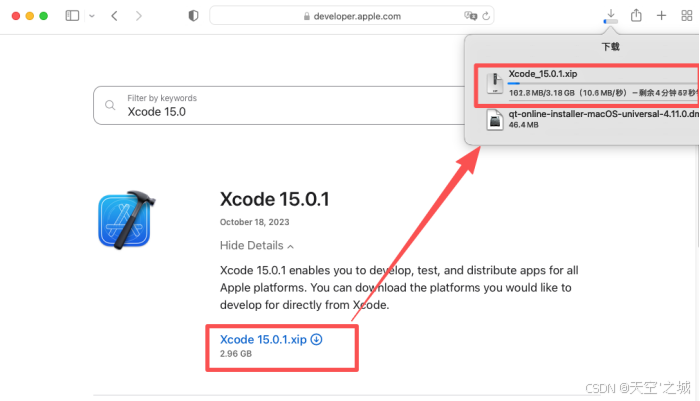
Task: Toggle the Safari sidebar button
Action: click(x=72, y=16)
